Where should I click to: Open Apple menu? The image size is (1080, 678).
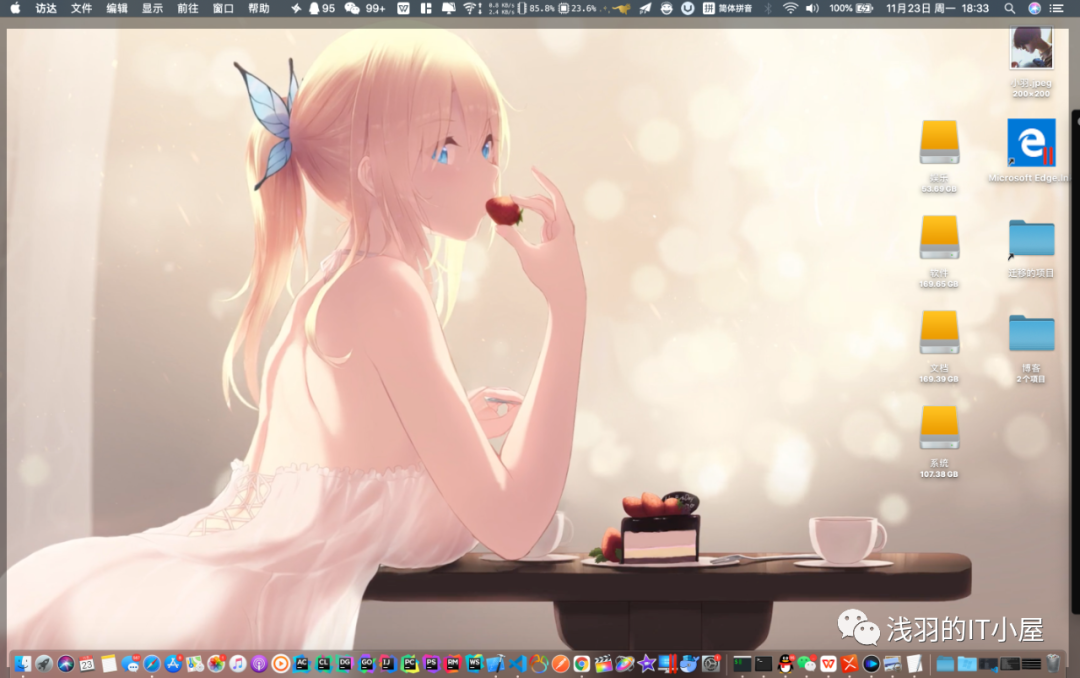[x=15, y=8]
